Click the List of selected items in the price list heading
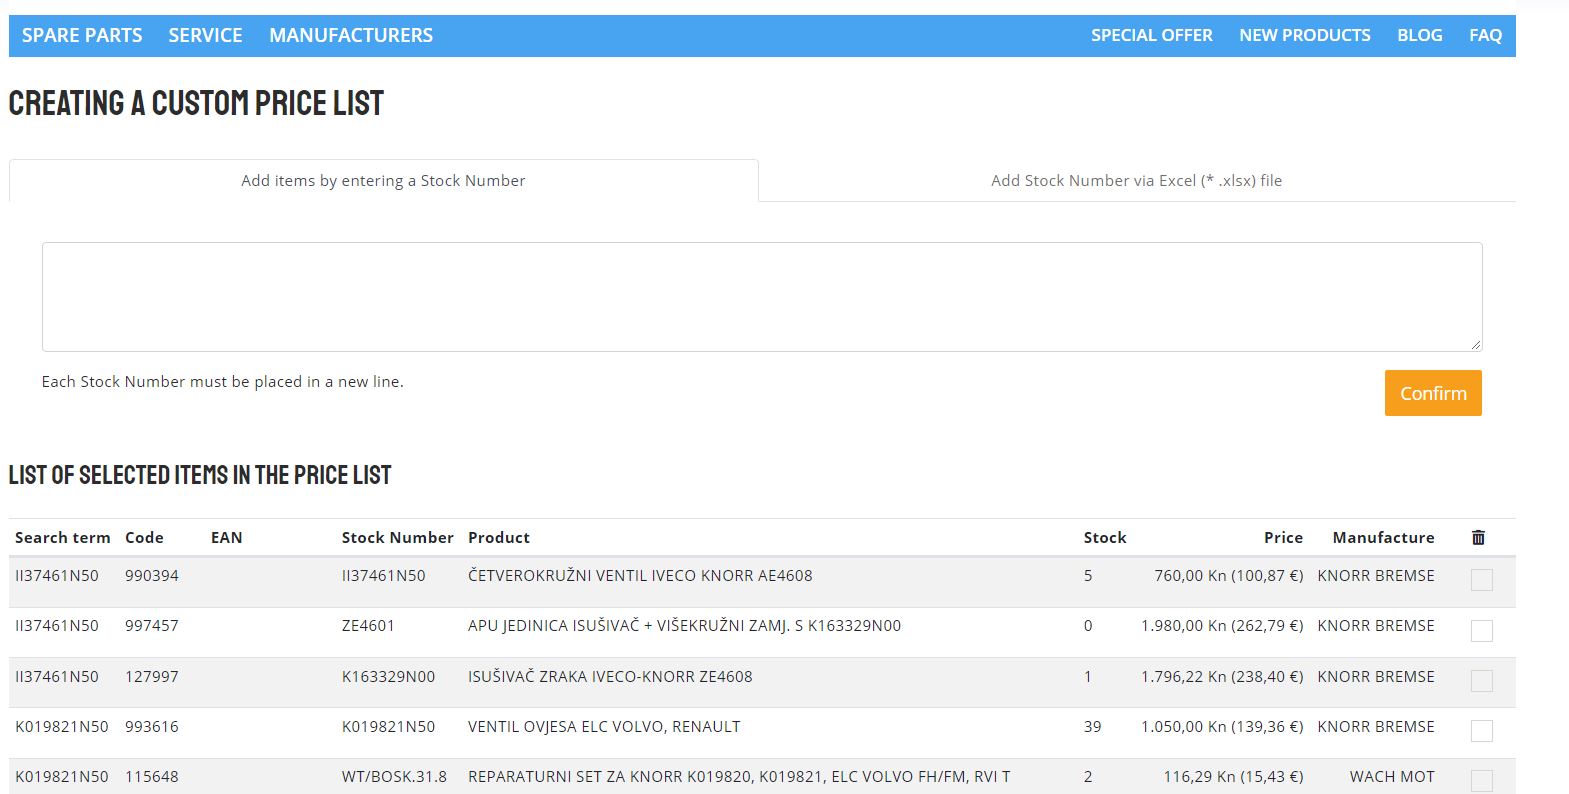 click(x=200, y=475)
